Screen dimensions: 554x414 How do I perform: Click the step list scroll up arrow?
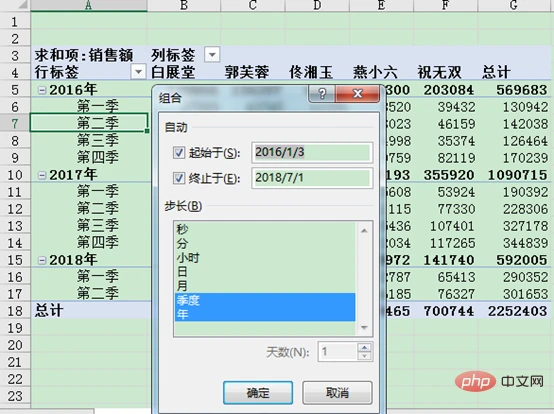[x=364, y=231]
